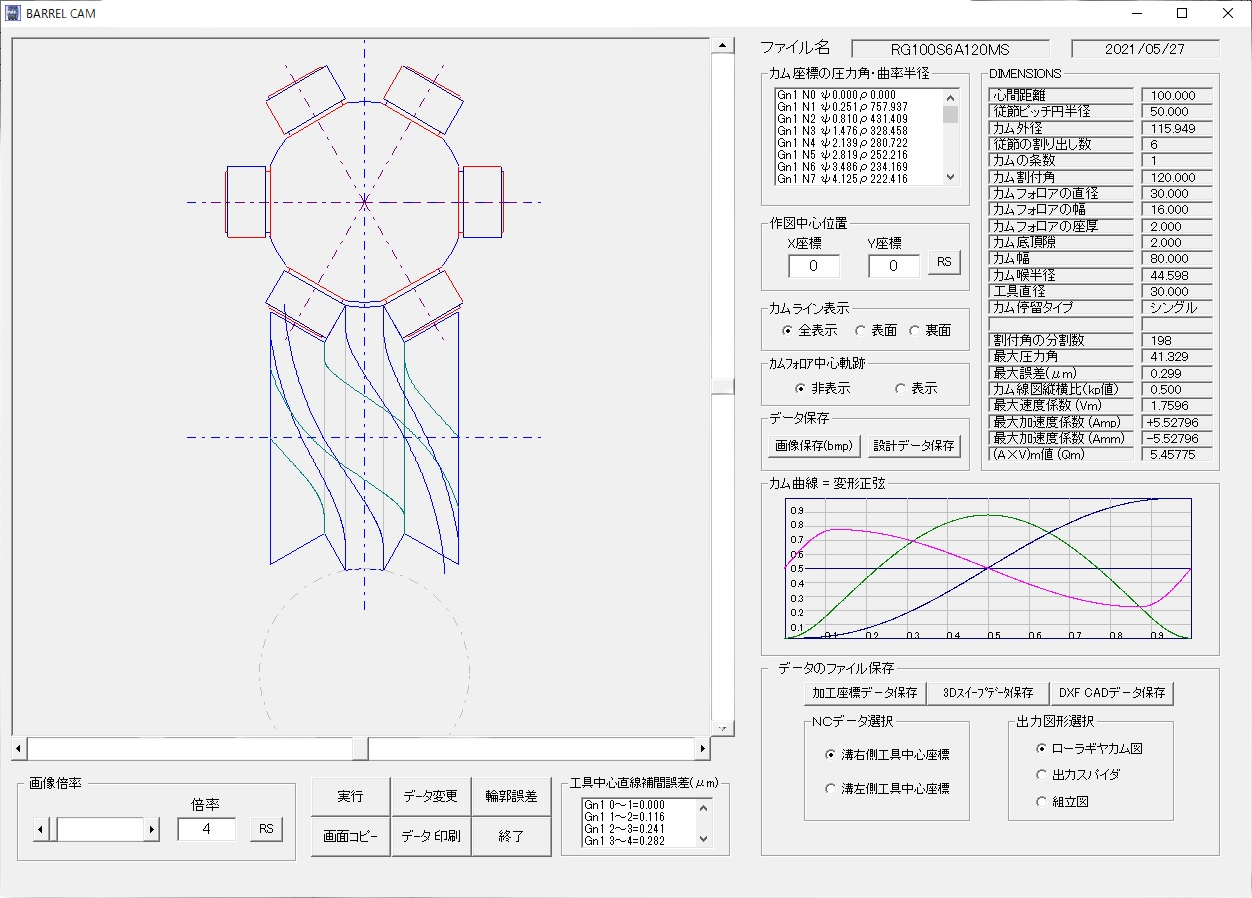
Task: Click the 終了 (Exit) button
Action: (511, 836)
